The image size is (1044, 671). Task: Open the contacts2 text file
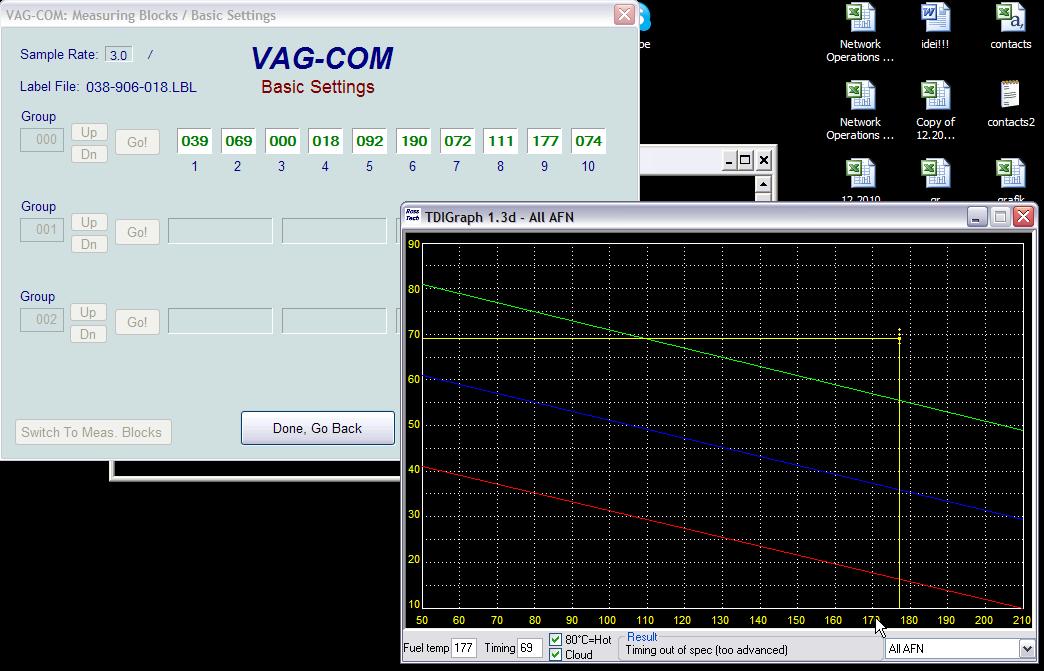(x=1010, y=97)
